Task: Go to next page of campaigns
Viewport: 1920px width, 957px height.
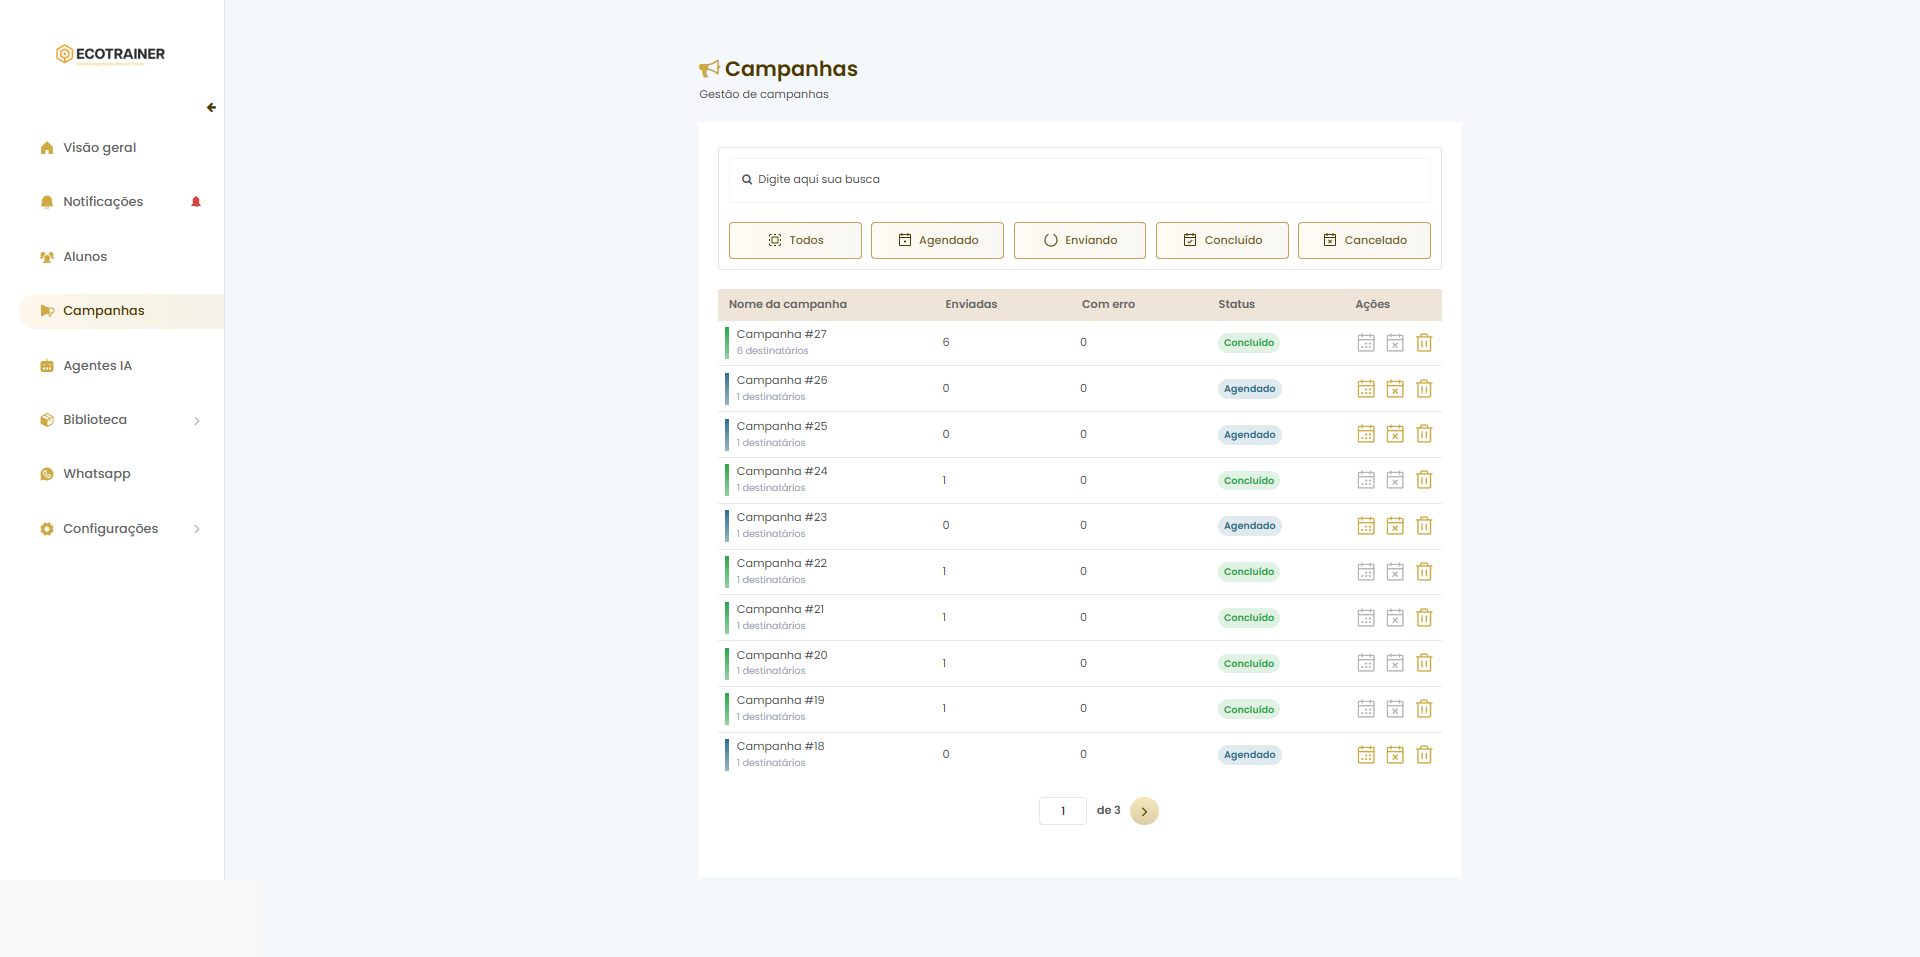Action: pyautogui.click(x=1144, y=811)
